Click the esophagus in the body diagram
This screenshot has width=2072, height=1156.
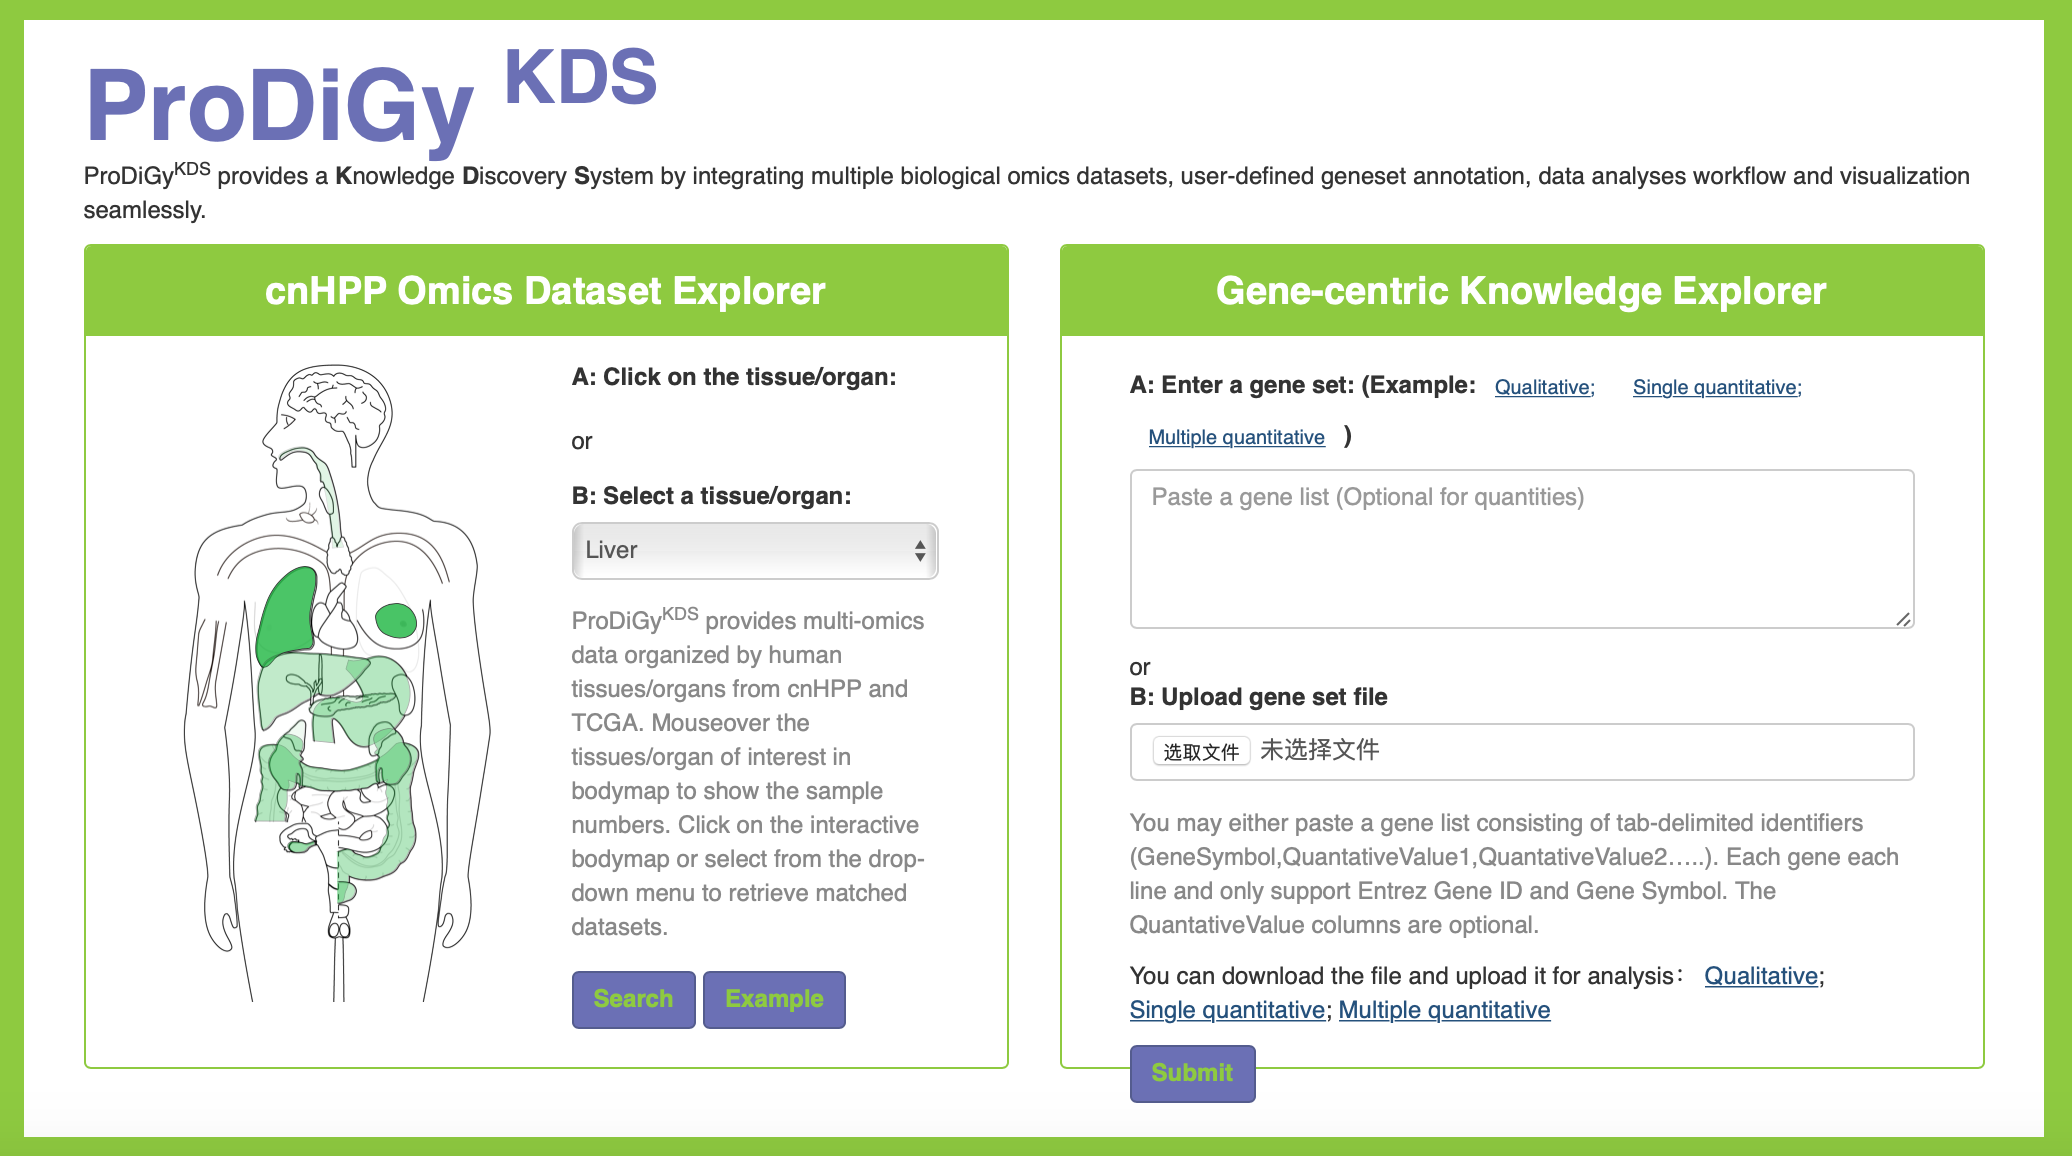tap(330, 500)
